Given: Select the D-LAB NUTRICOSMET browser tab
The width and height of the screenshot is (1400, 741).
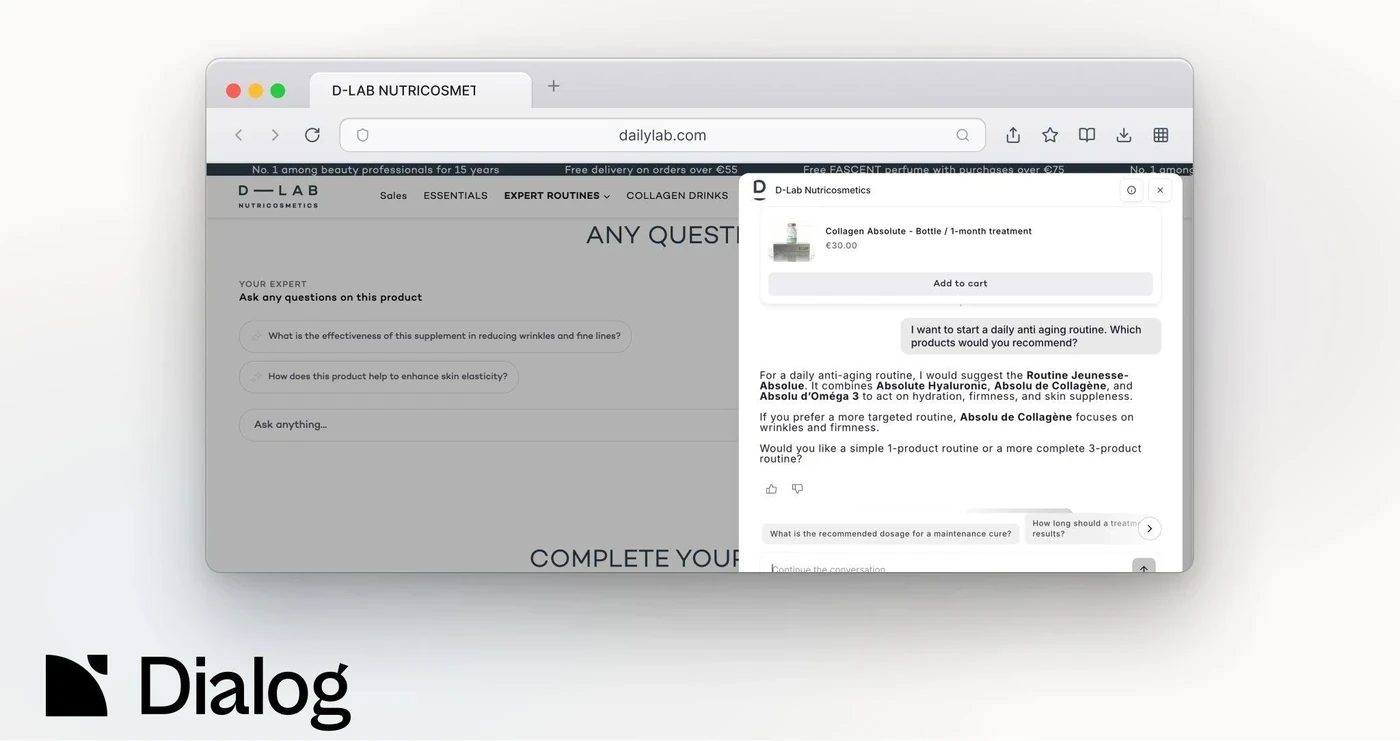Looking at the screenshot, I should pos(420,90).
